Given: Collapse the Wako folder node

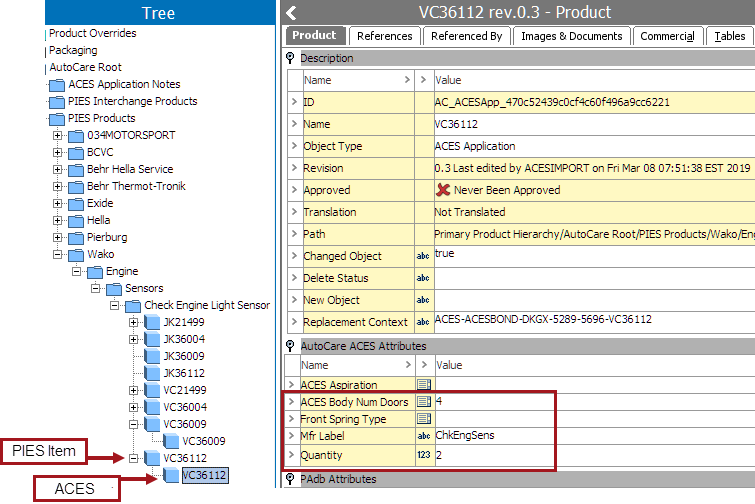Looking at the screenshot, I should [58, 254].
